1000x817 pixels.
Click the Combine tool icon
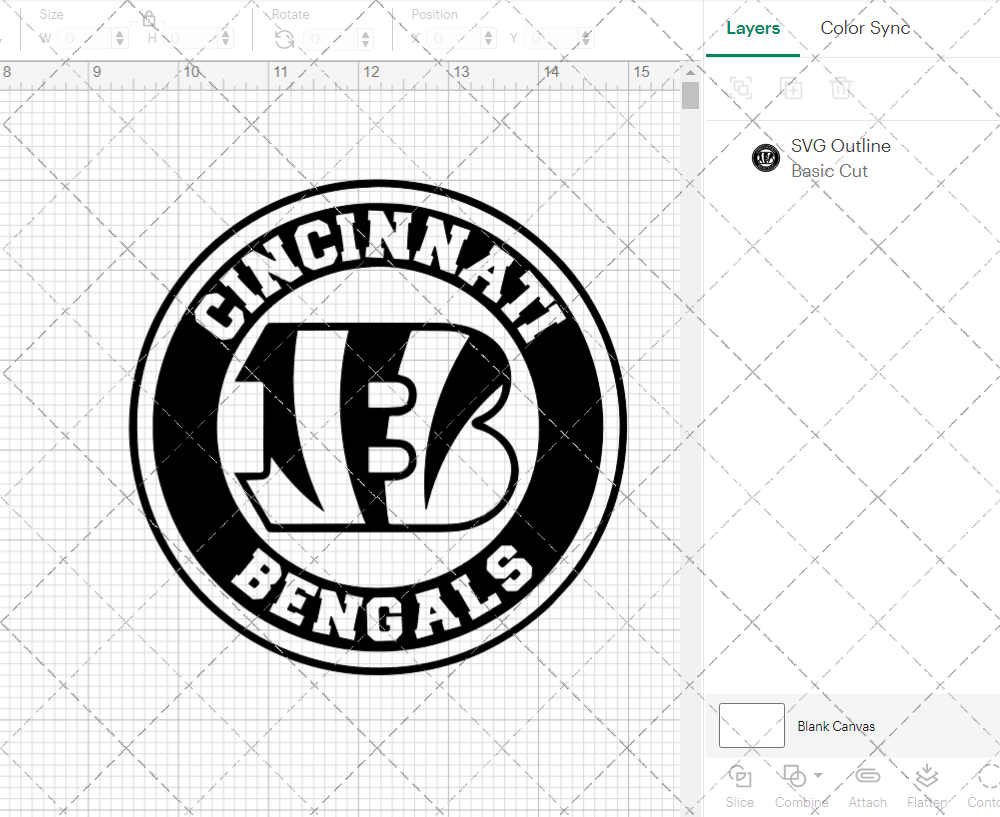pyautogui.click(x=795, y=777)
